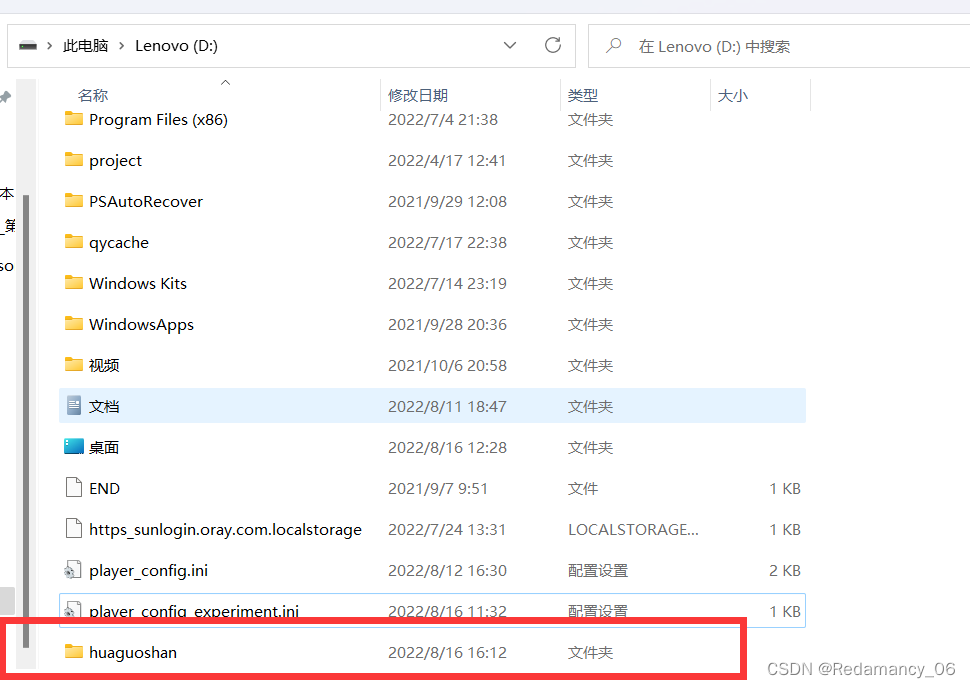Select the player_config_experiment.ini file icon
The height and width of the screenshot is (688, 970).
pyautogui.click(x=73, y=608)
